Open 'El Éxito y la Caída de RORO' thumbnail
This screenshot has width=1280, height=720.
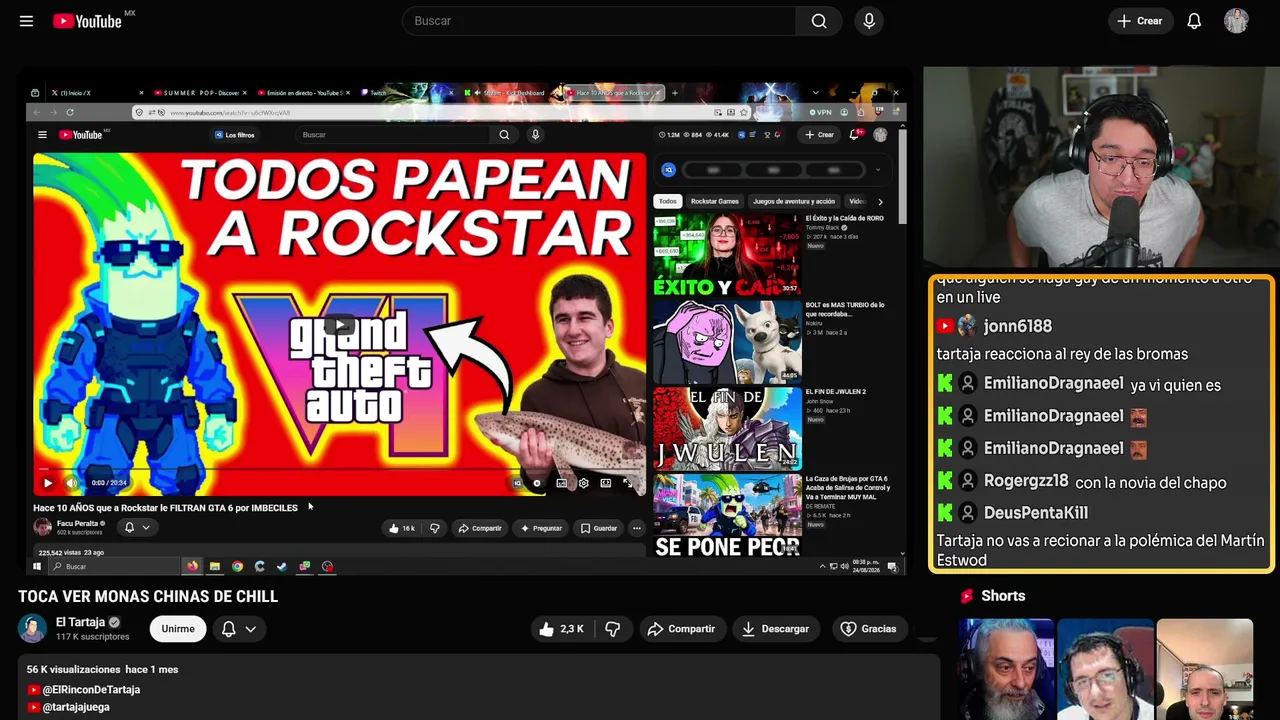point(727,255)
